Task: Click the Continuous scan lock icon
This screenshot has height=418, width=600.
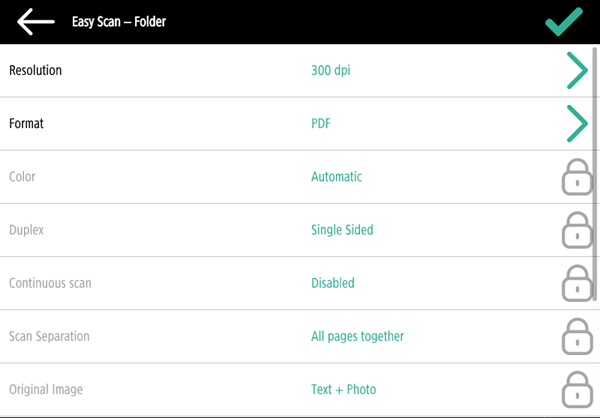Action: click(x=576, y=284)
